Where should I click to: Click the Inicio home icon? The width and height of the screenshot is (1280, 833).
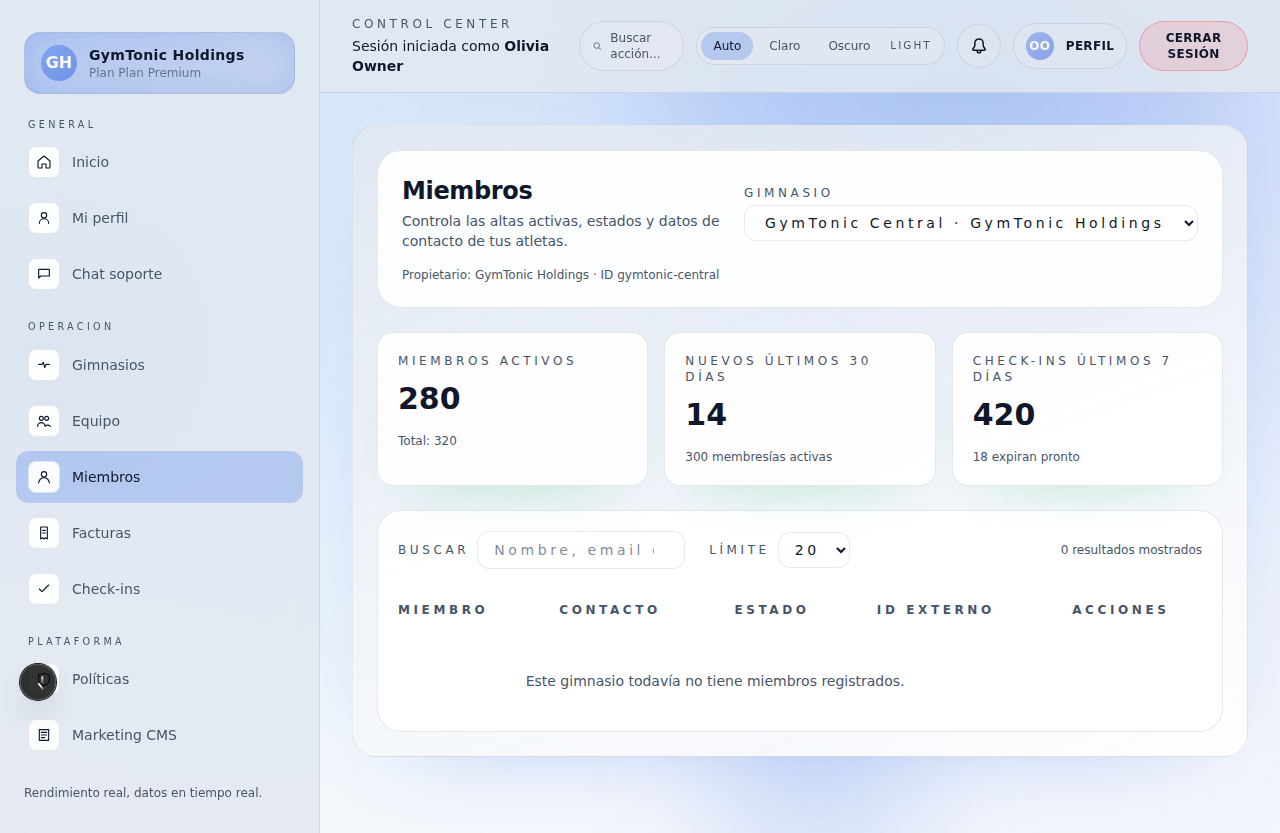pyautogui.click(x=44, y=162)
